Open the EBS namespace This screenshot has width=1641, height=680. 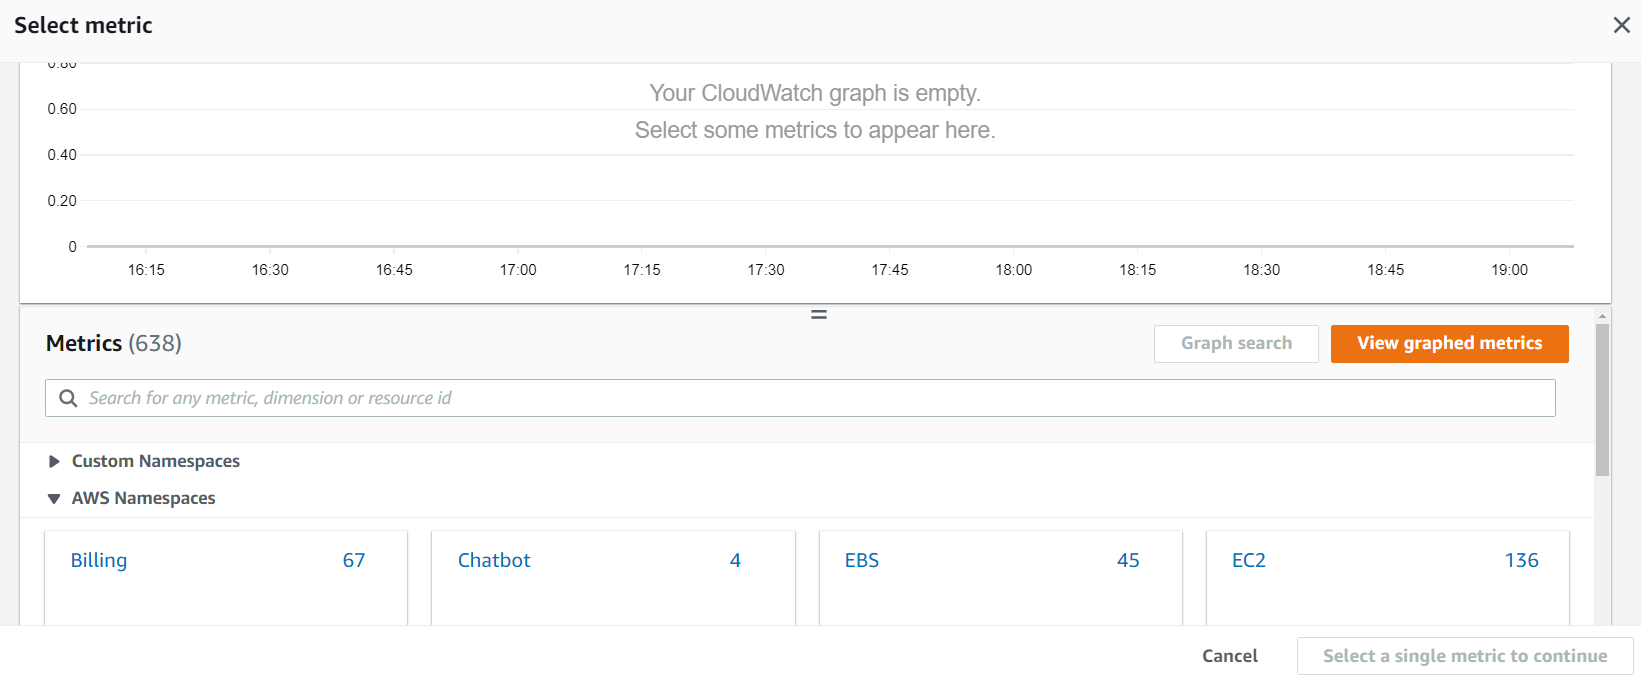tap(861, 560)
